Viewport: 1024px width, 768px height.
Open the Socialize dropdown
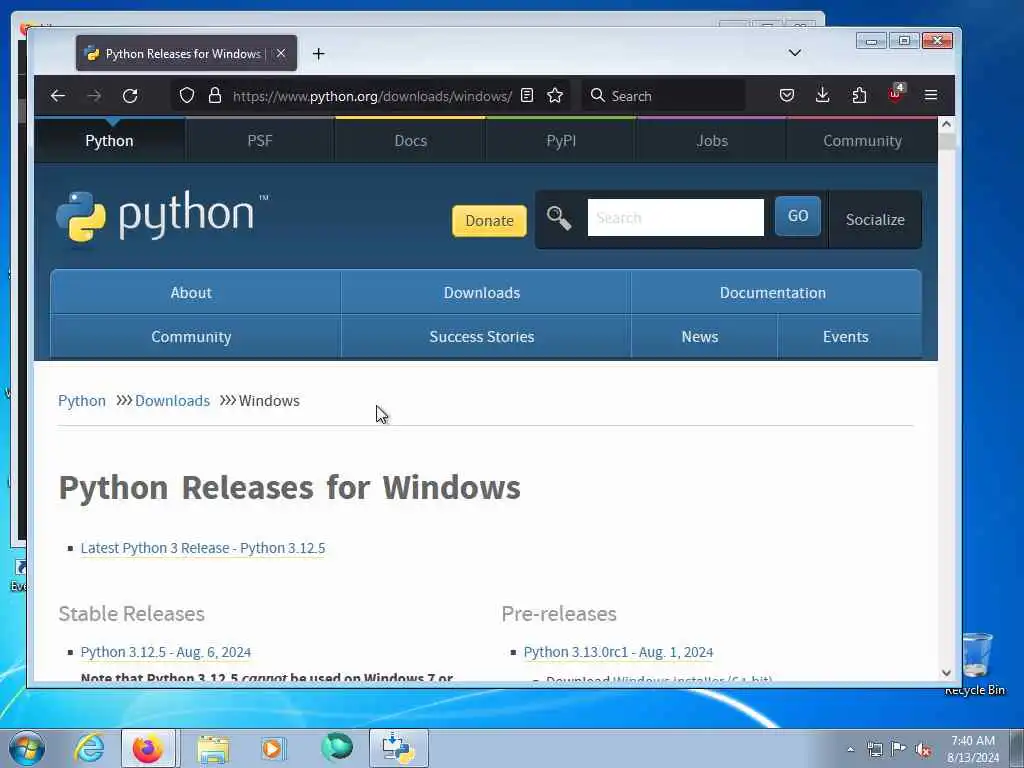[875, 219]
